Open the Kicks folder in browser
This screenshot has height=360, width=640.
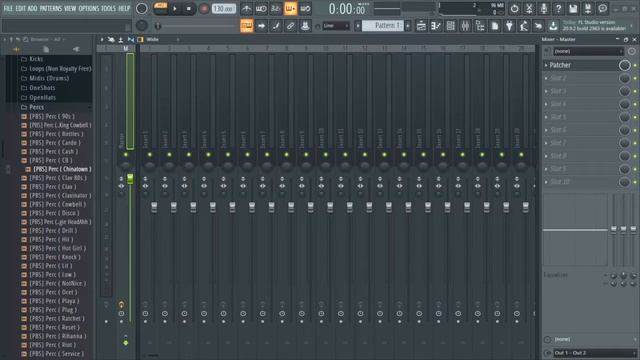tap(36, 59)
